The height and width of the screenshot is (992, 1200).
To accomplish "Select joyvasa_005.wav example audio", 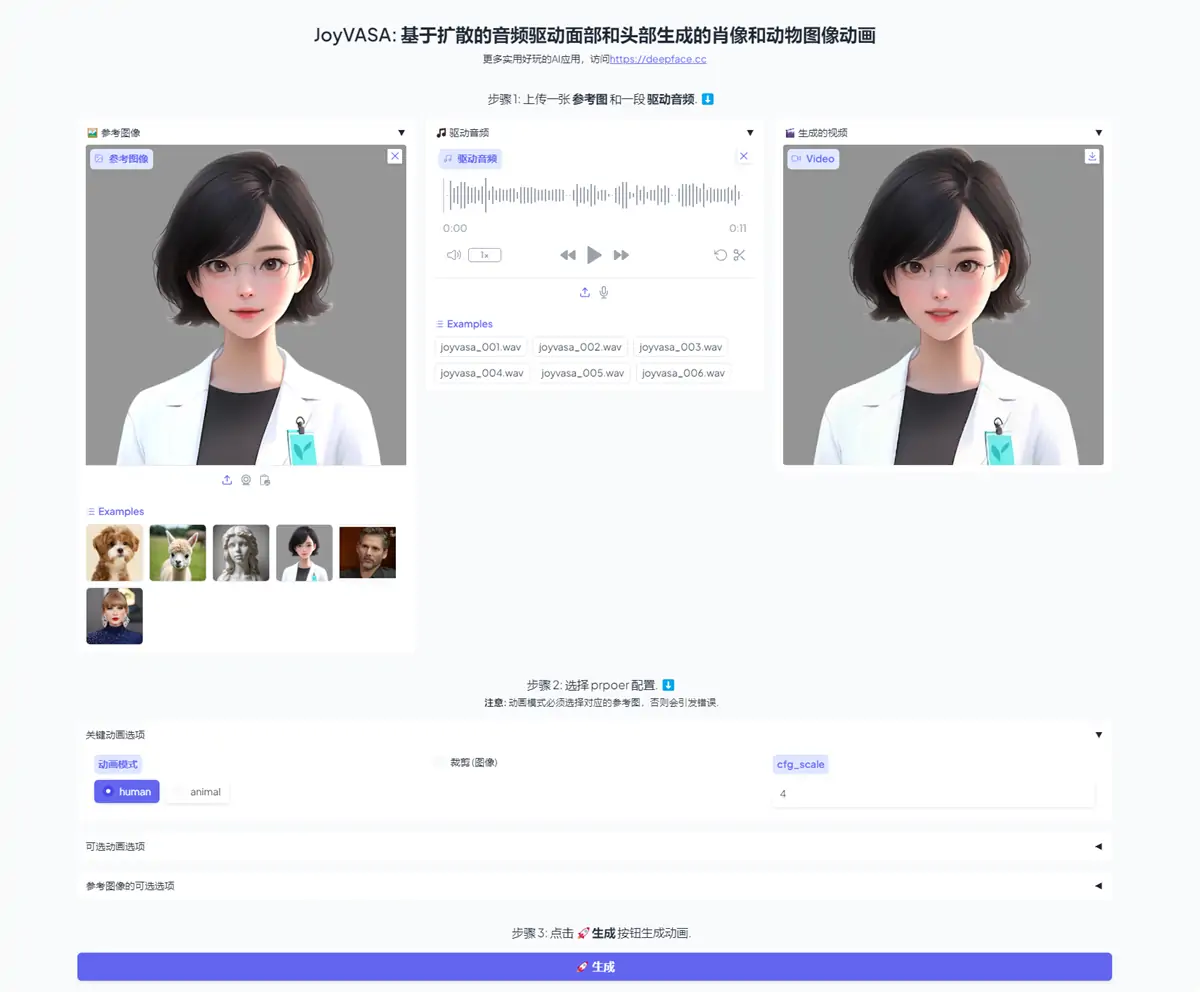I will [x=582, y=373].
